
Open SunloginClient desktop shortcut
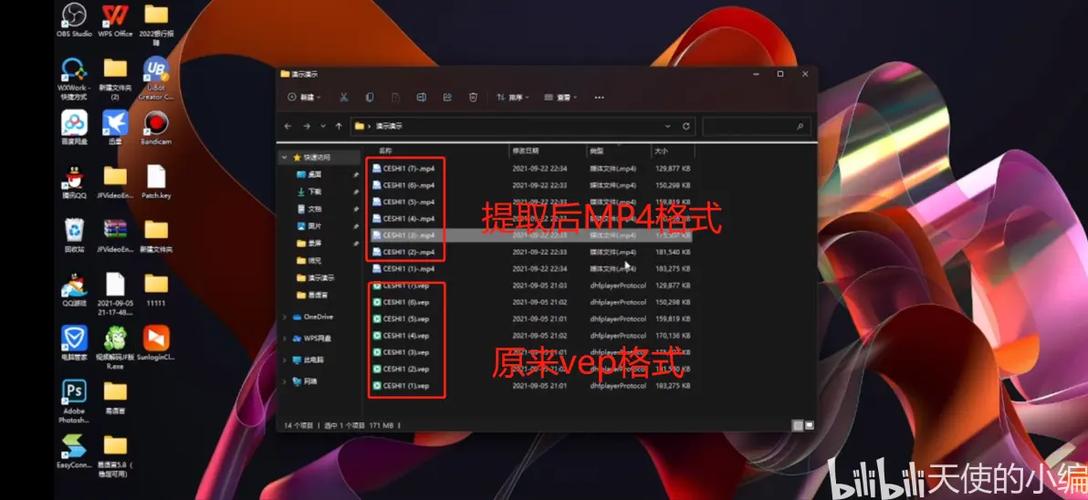(156, 343)
